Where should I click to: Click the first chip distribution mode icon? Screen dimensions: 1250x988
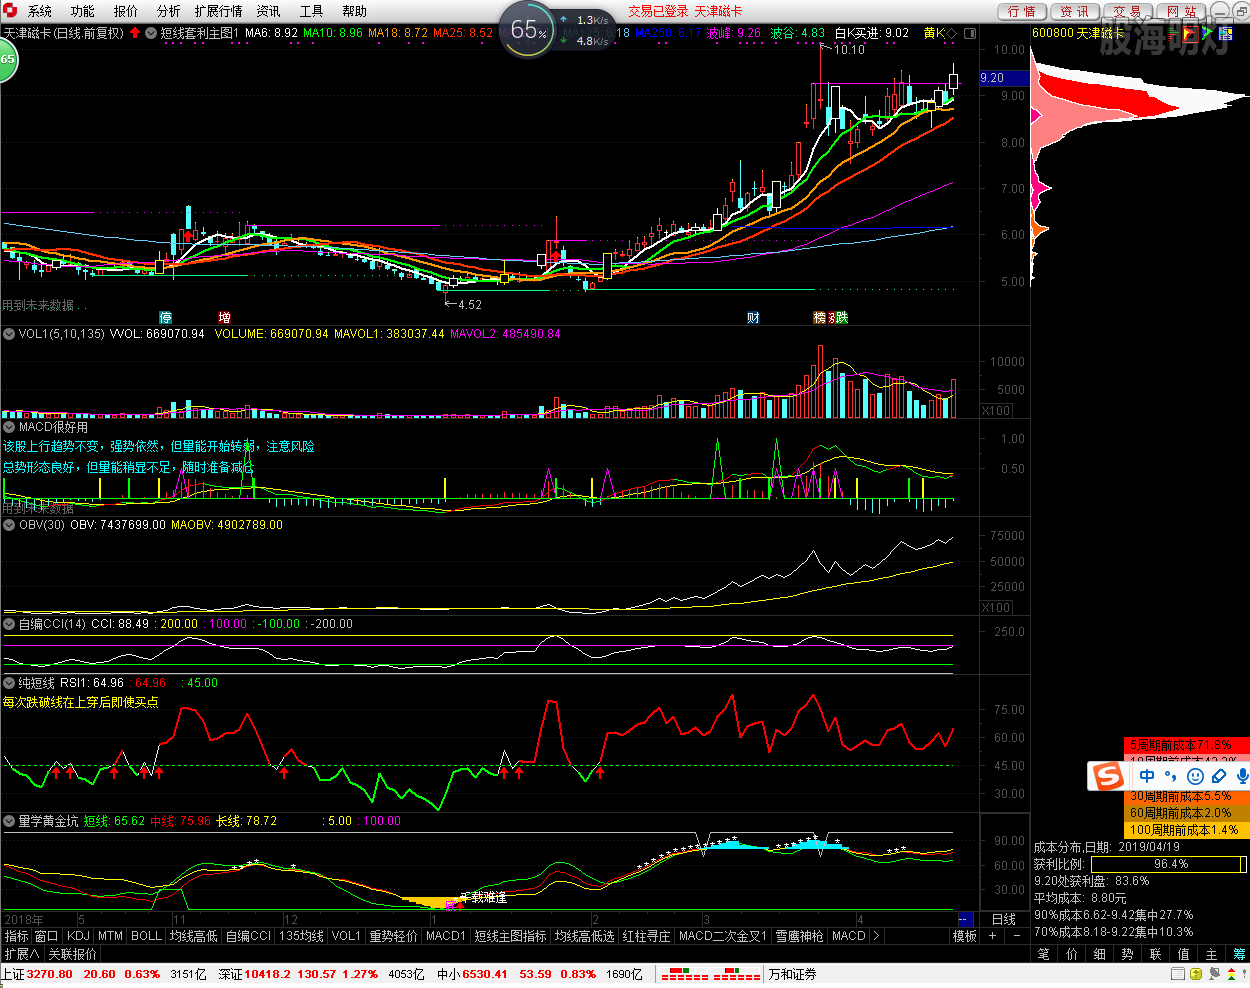[x=1171, y=33]
